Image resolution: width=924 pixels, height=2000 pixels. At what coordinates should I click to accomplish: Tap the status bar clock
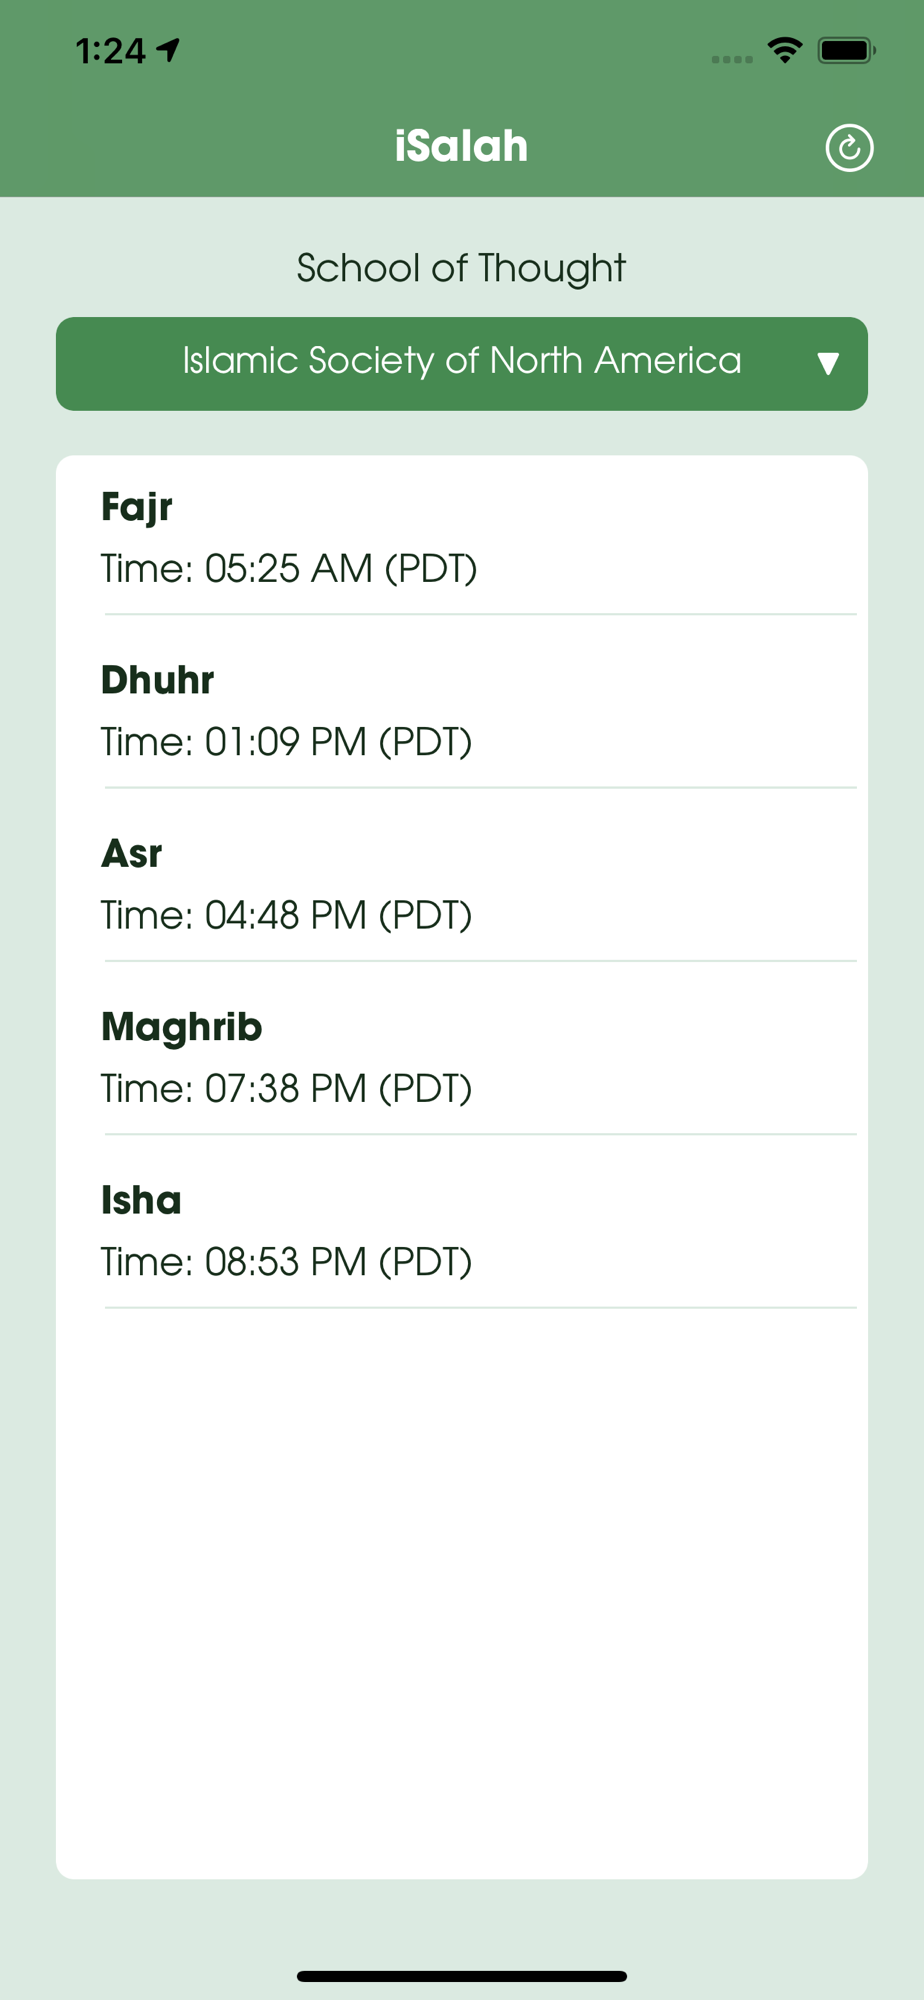[110, 51]
